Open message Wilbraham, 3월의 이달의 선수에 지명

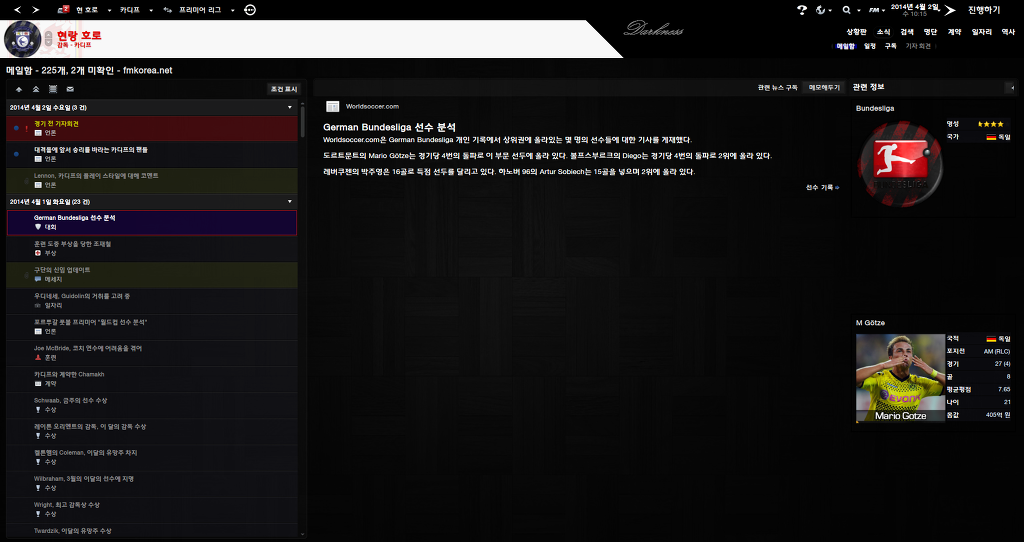152,483
